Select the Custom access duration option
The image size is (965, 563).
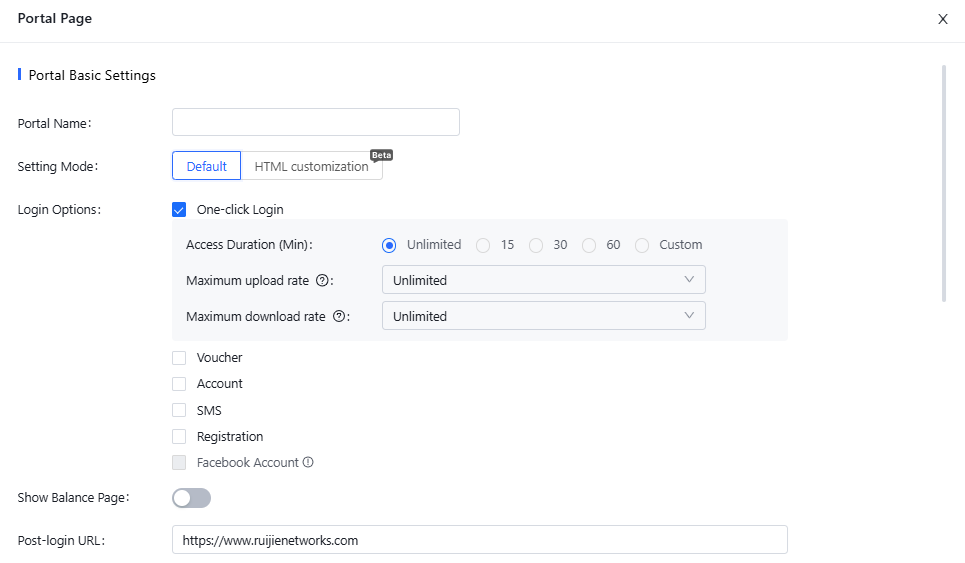click(x=642, y=245)
